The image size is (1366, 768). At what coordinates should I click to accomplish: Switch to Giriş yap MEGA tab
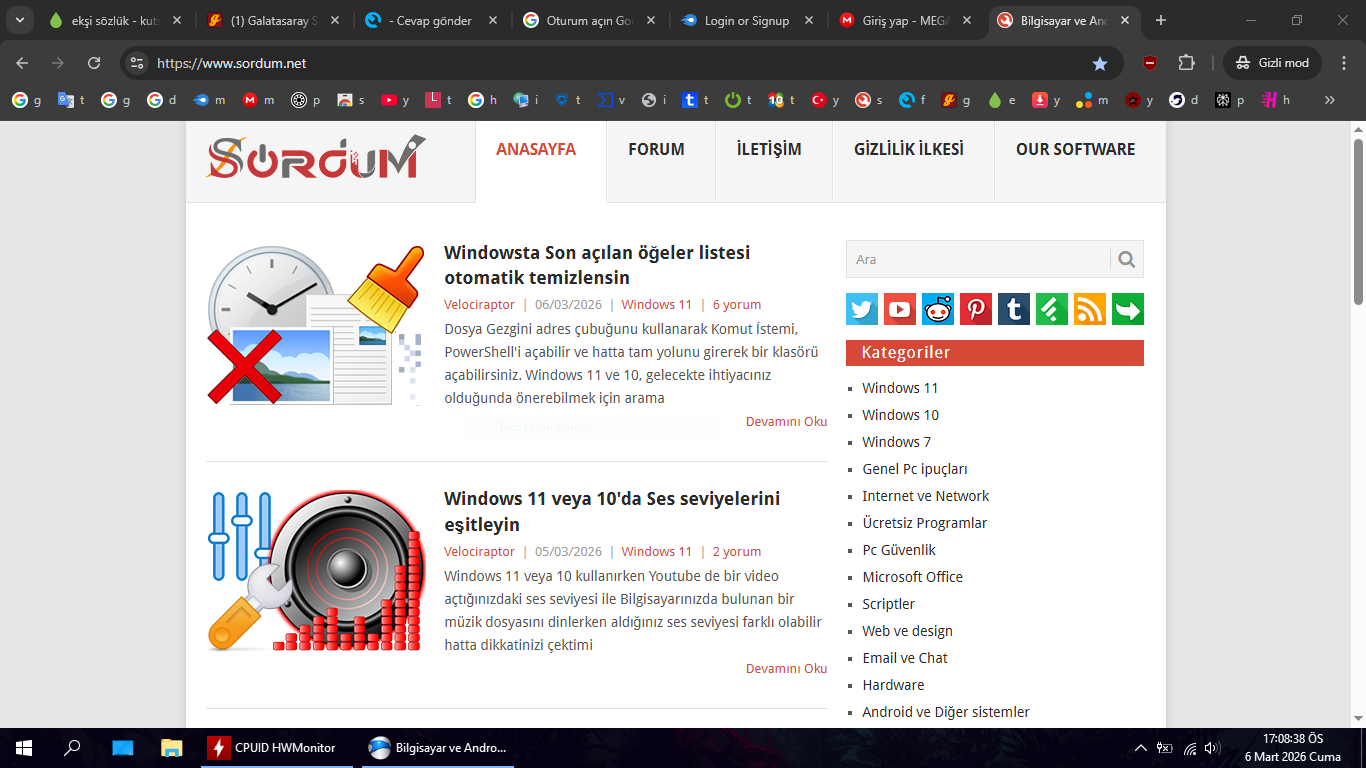(905, 20)
